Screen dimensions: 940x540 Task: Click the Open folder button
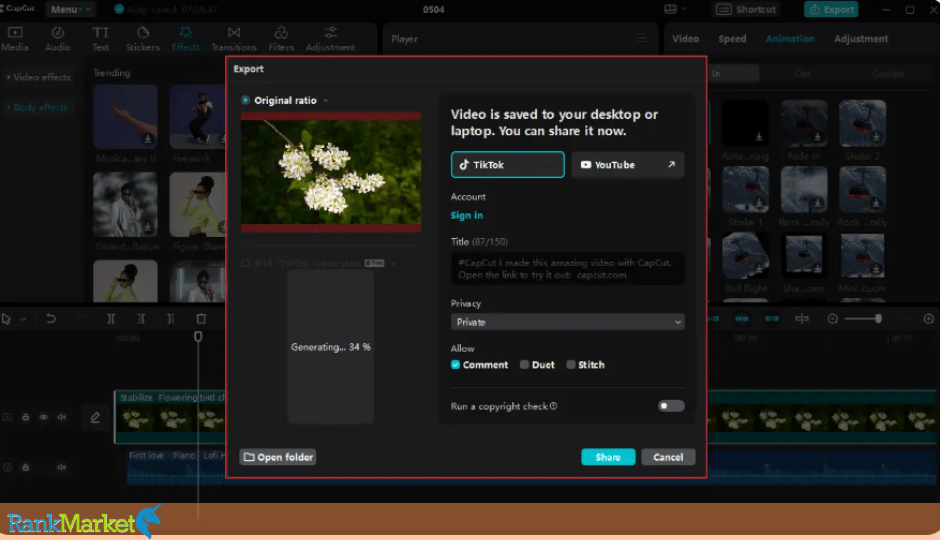tap(278, 457)
